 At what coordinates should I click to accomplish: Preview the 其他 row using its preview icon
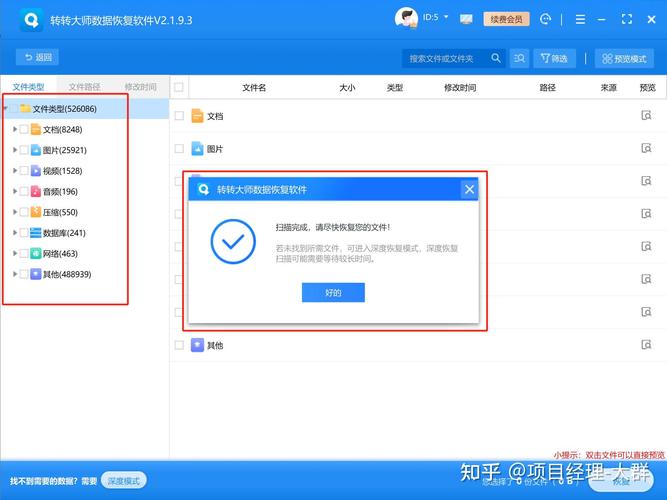[646, 345]
